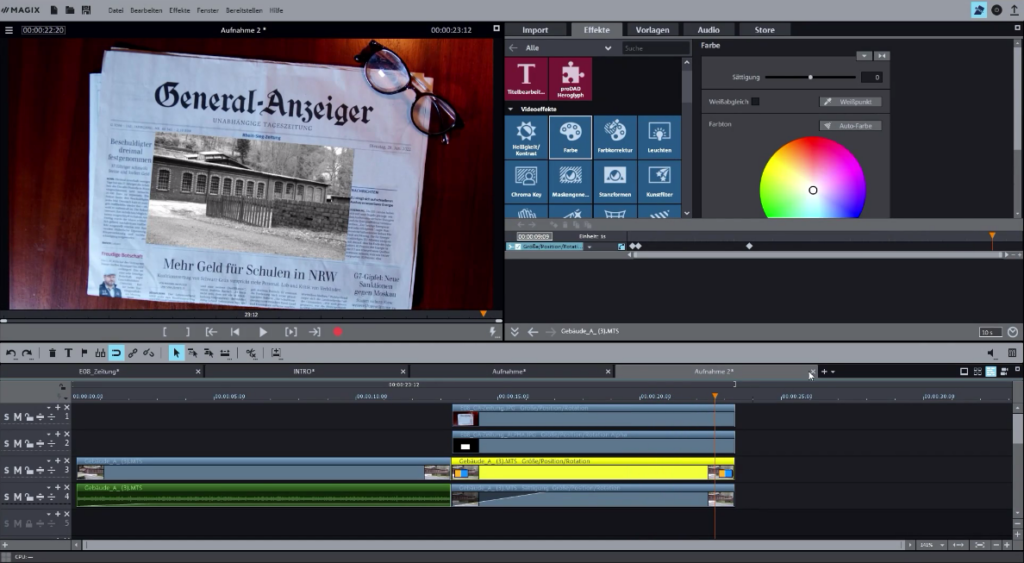Select the Farbe effect tile
The height and width of the screenshot is (563, 1024).
click(x=571, y=138)
